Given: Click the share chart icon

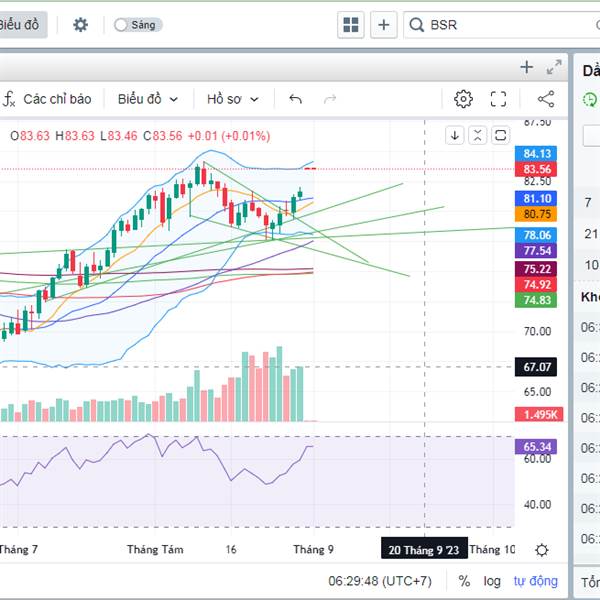Looking at the screenshot, I should pos(546,99).
